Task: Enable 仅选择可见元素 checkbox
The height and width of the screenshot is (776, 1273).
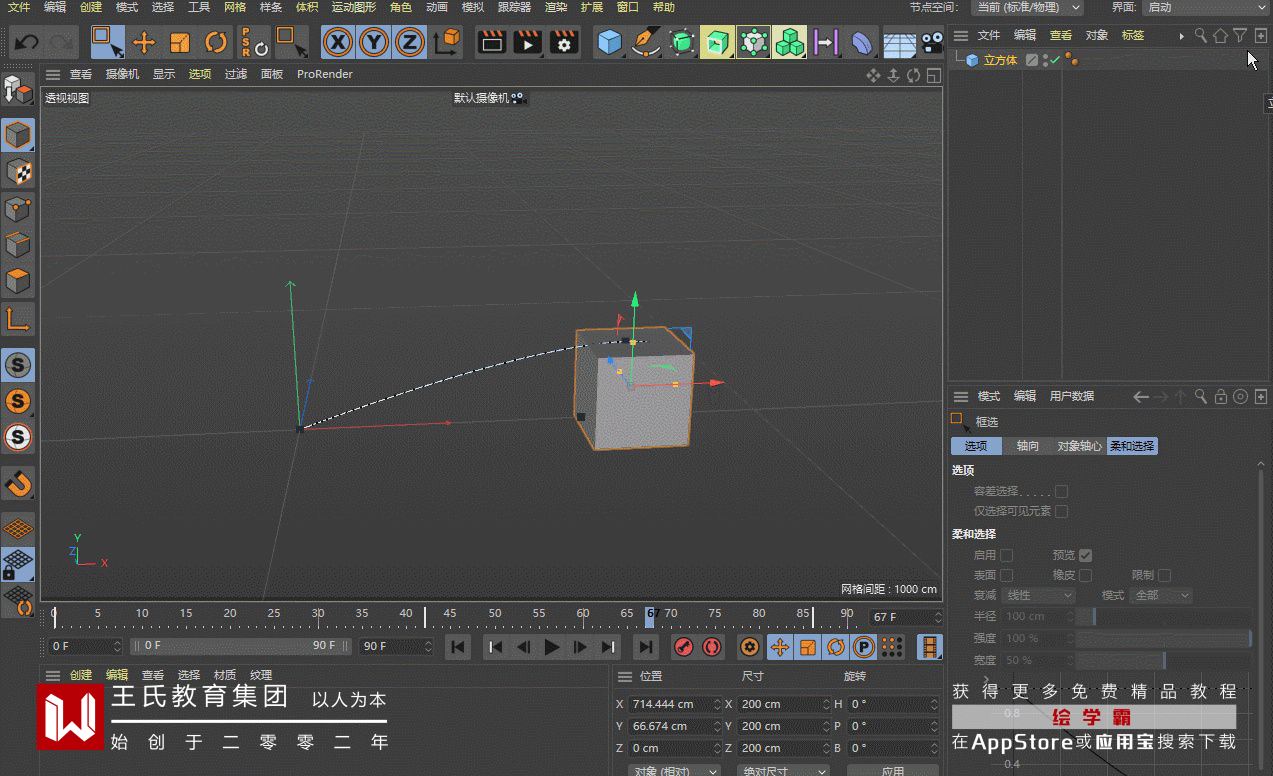Action: [x=1062, y=511]
